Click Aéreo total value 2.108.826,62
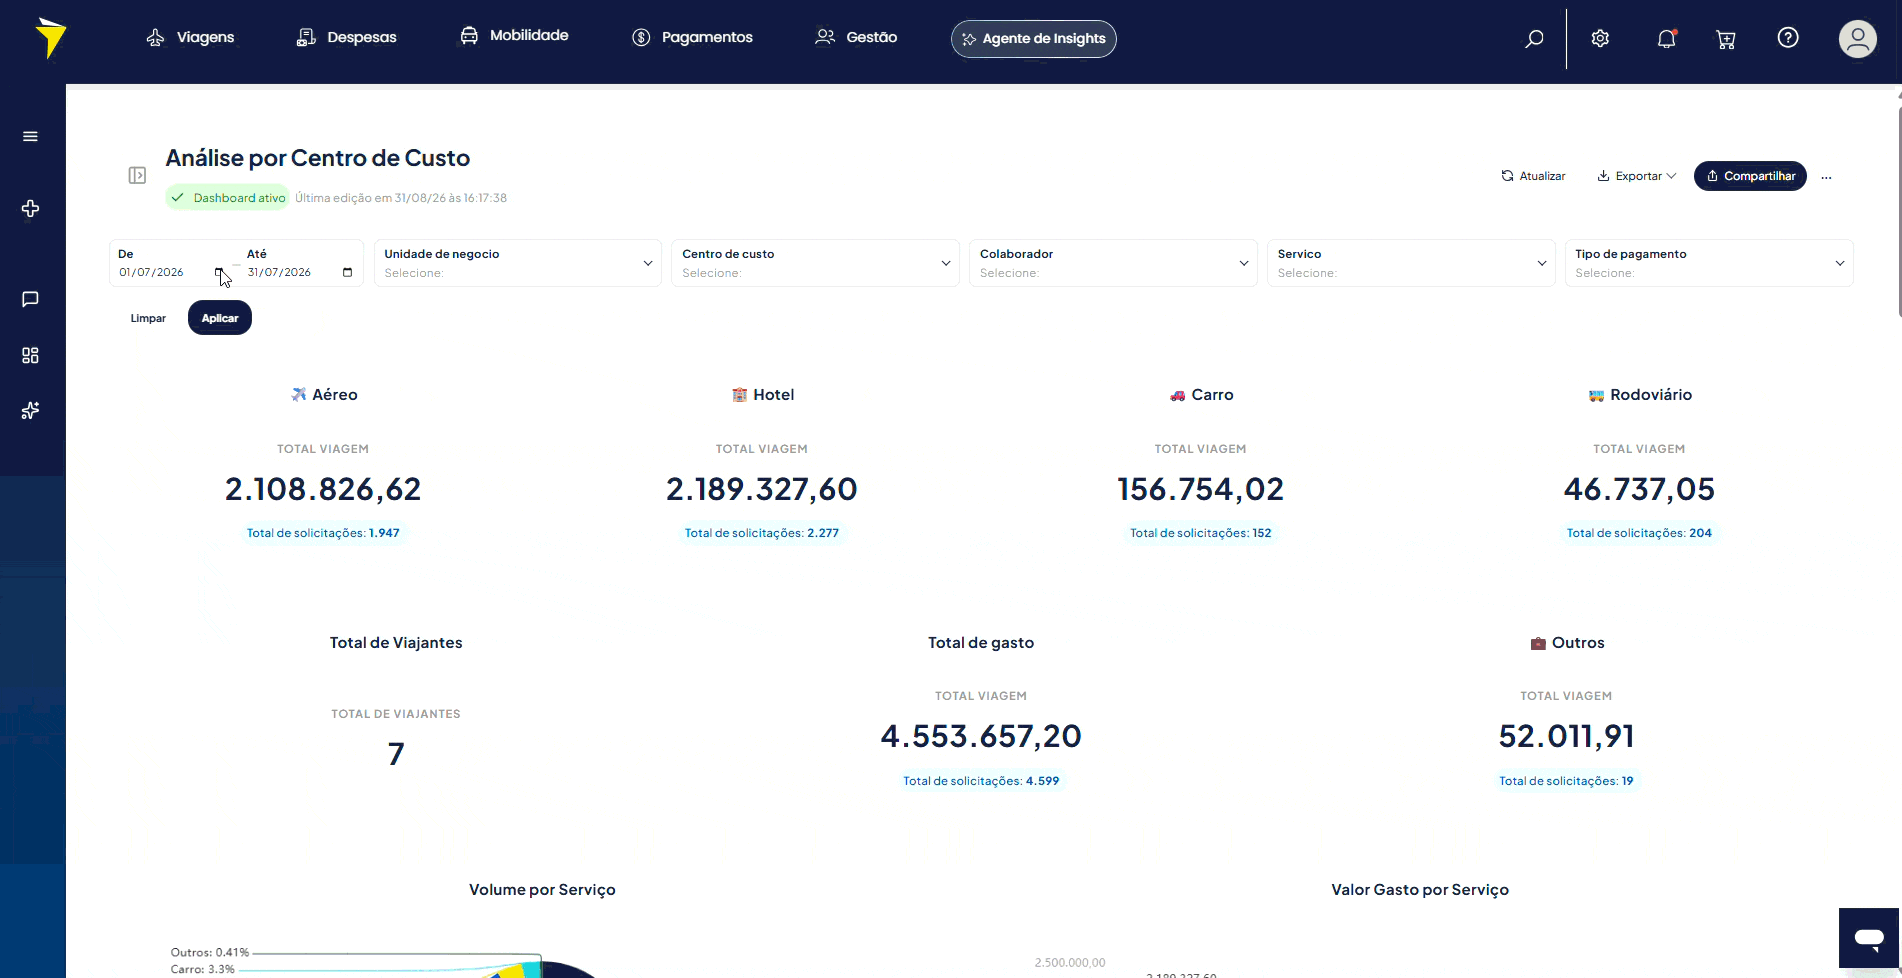 coord(323,489)
